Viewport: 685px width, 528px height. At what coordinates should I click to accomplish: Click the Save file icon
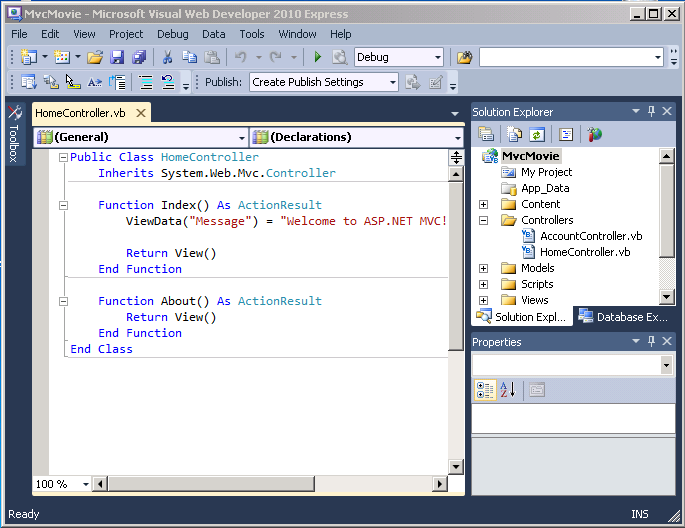(117, 58)
